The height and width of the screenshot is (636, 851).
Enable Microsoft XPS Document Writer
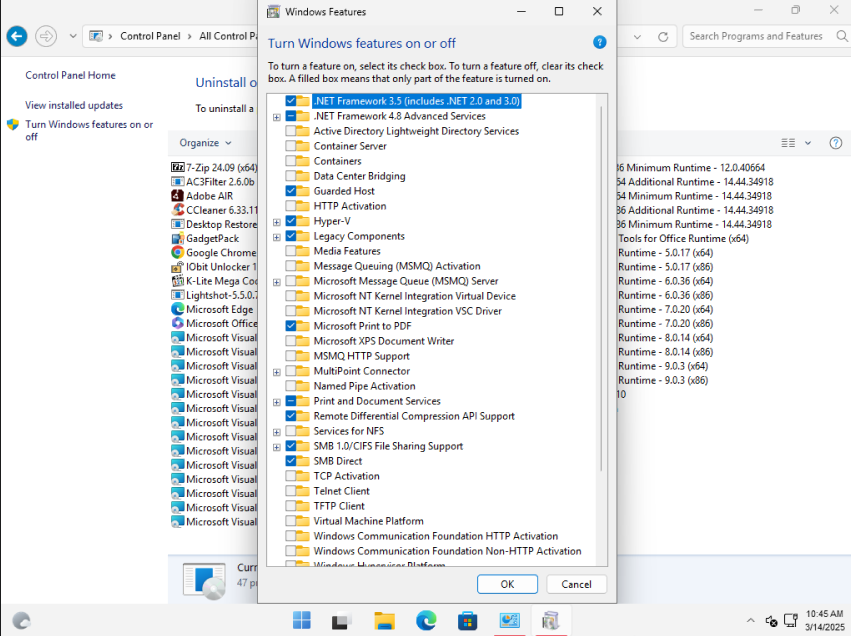tap(290, 341)
